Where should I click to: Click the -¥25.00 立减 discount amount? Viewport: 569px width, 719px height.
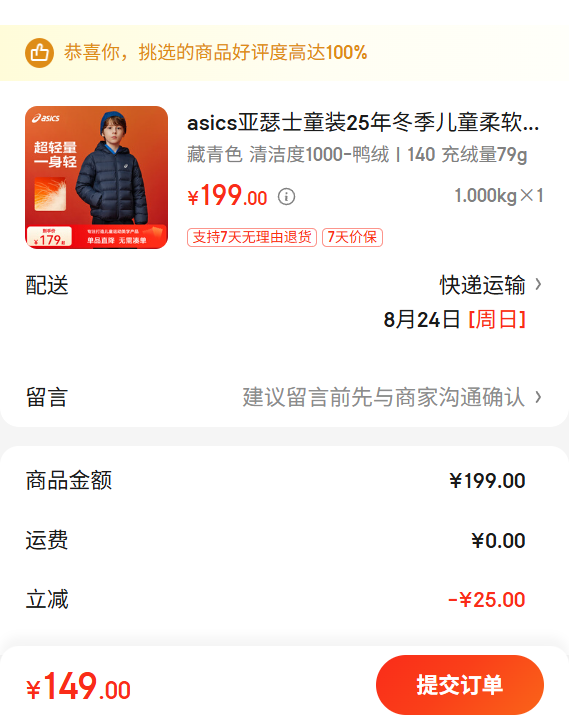click(486, 600)
